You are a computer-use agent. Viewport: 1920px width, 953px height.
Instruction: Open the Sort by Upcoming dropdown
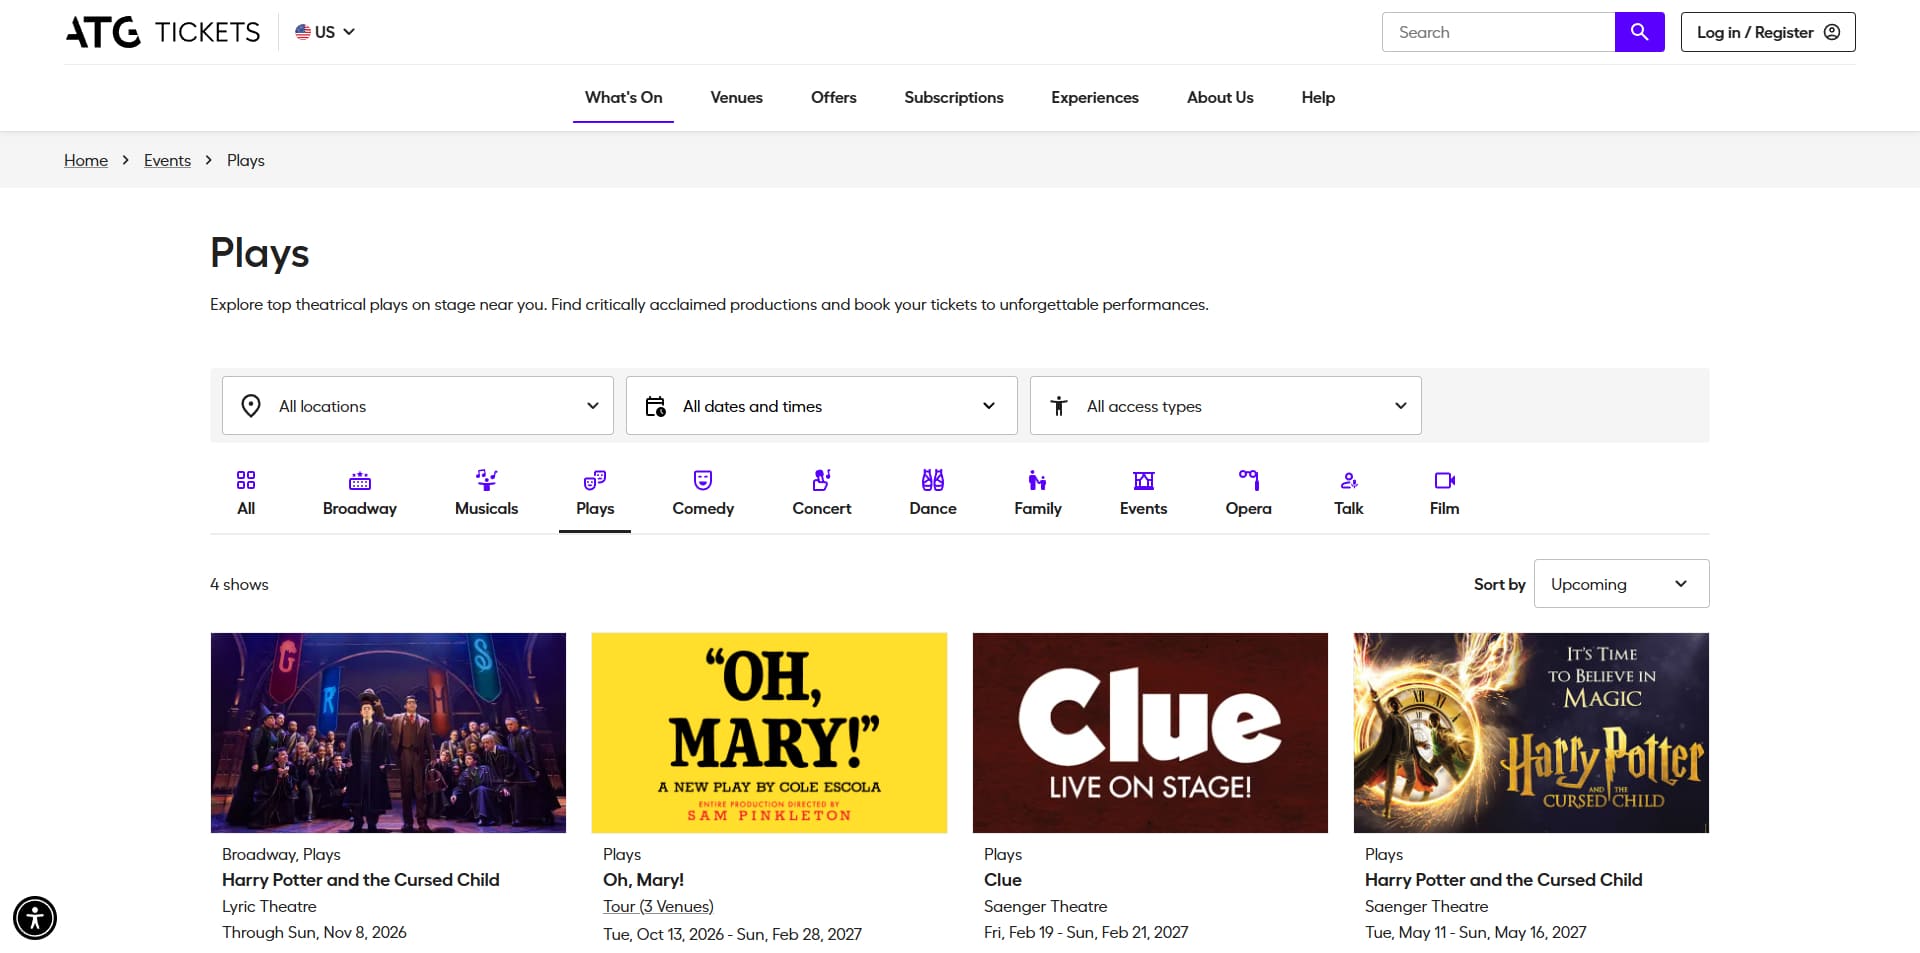pos(1622,584)
